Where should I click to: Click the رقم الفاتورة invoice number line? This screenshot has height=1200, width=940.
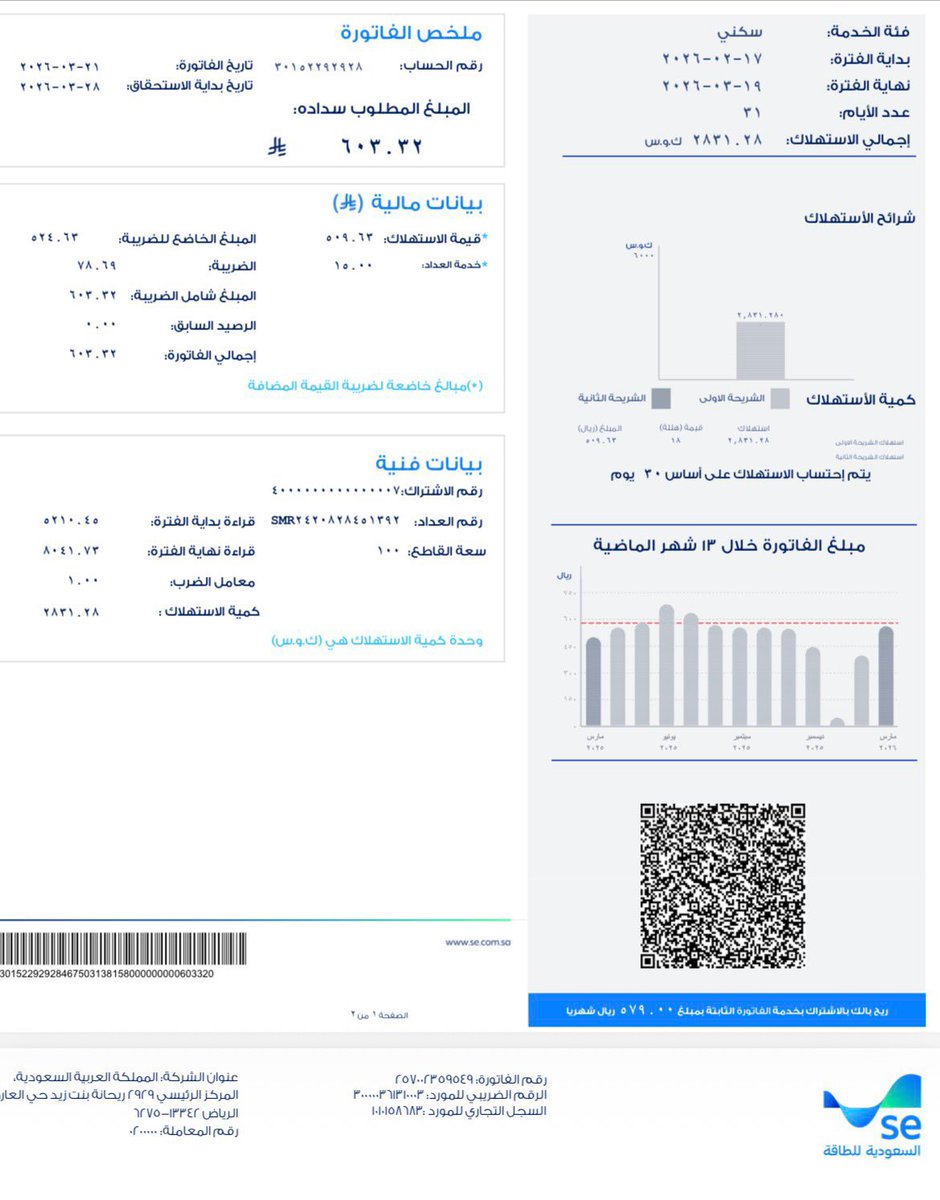471,1079
